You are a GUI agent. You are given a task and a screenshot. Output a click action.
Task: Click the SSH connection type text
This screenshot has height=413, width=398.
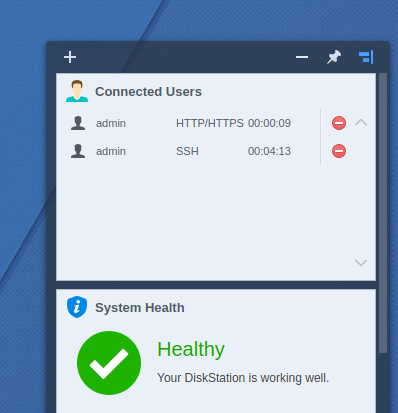[187, 151]
